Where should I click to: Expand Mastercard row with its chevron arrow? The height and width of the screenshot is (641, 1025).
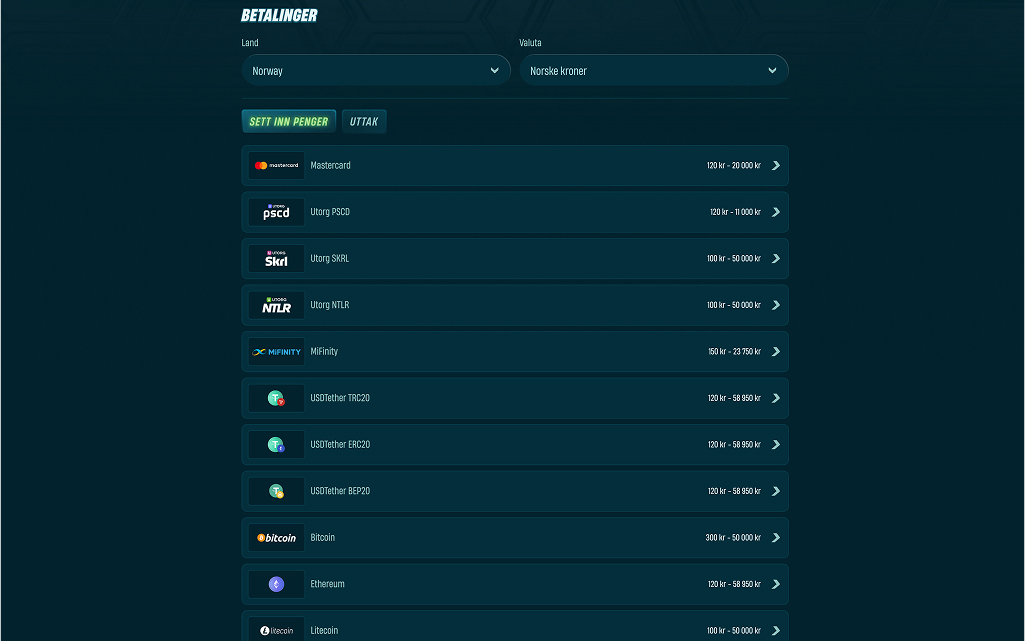point(776,165)
